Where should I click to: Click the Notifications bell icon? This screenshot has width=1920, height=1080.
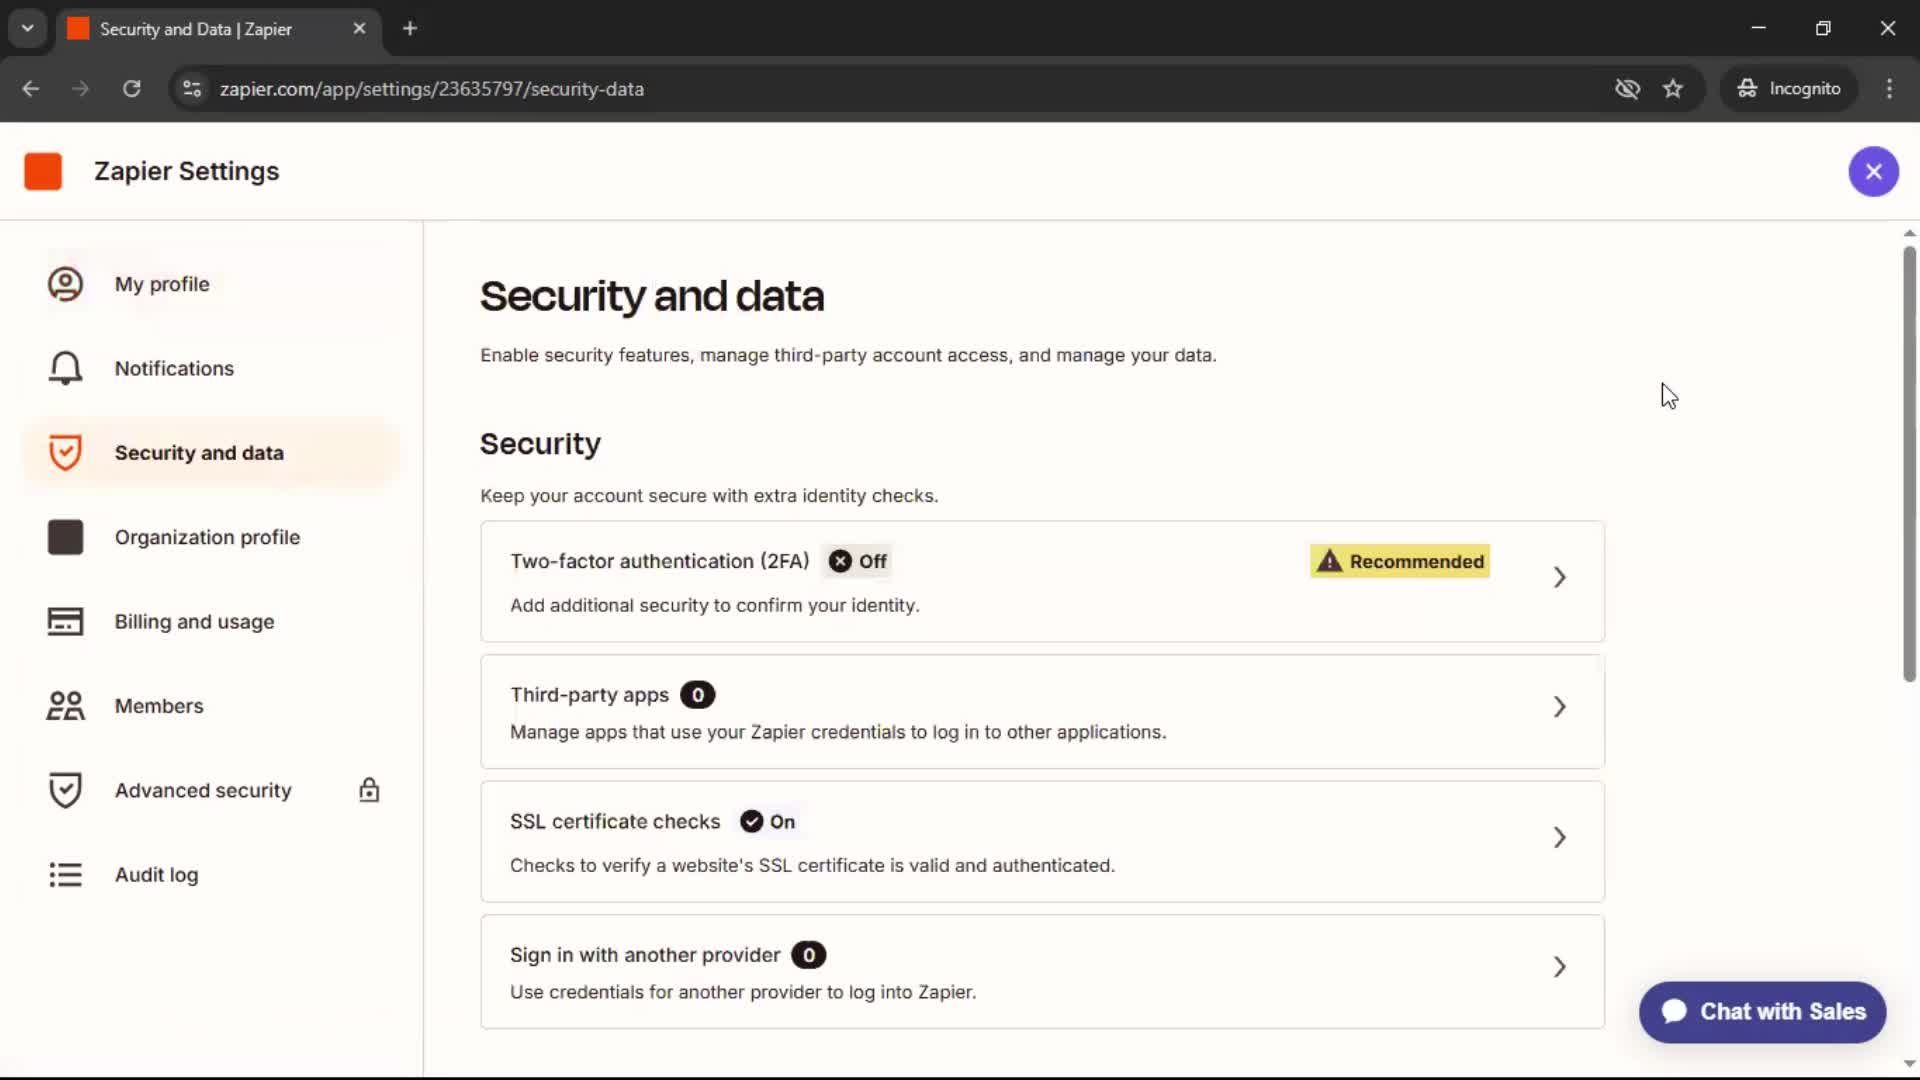click(x=65, y=368)
